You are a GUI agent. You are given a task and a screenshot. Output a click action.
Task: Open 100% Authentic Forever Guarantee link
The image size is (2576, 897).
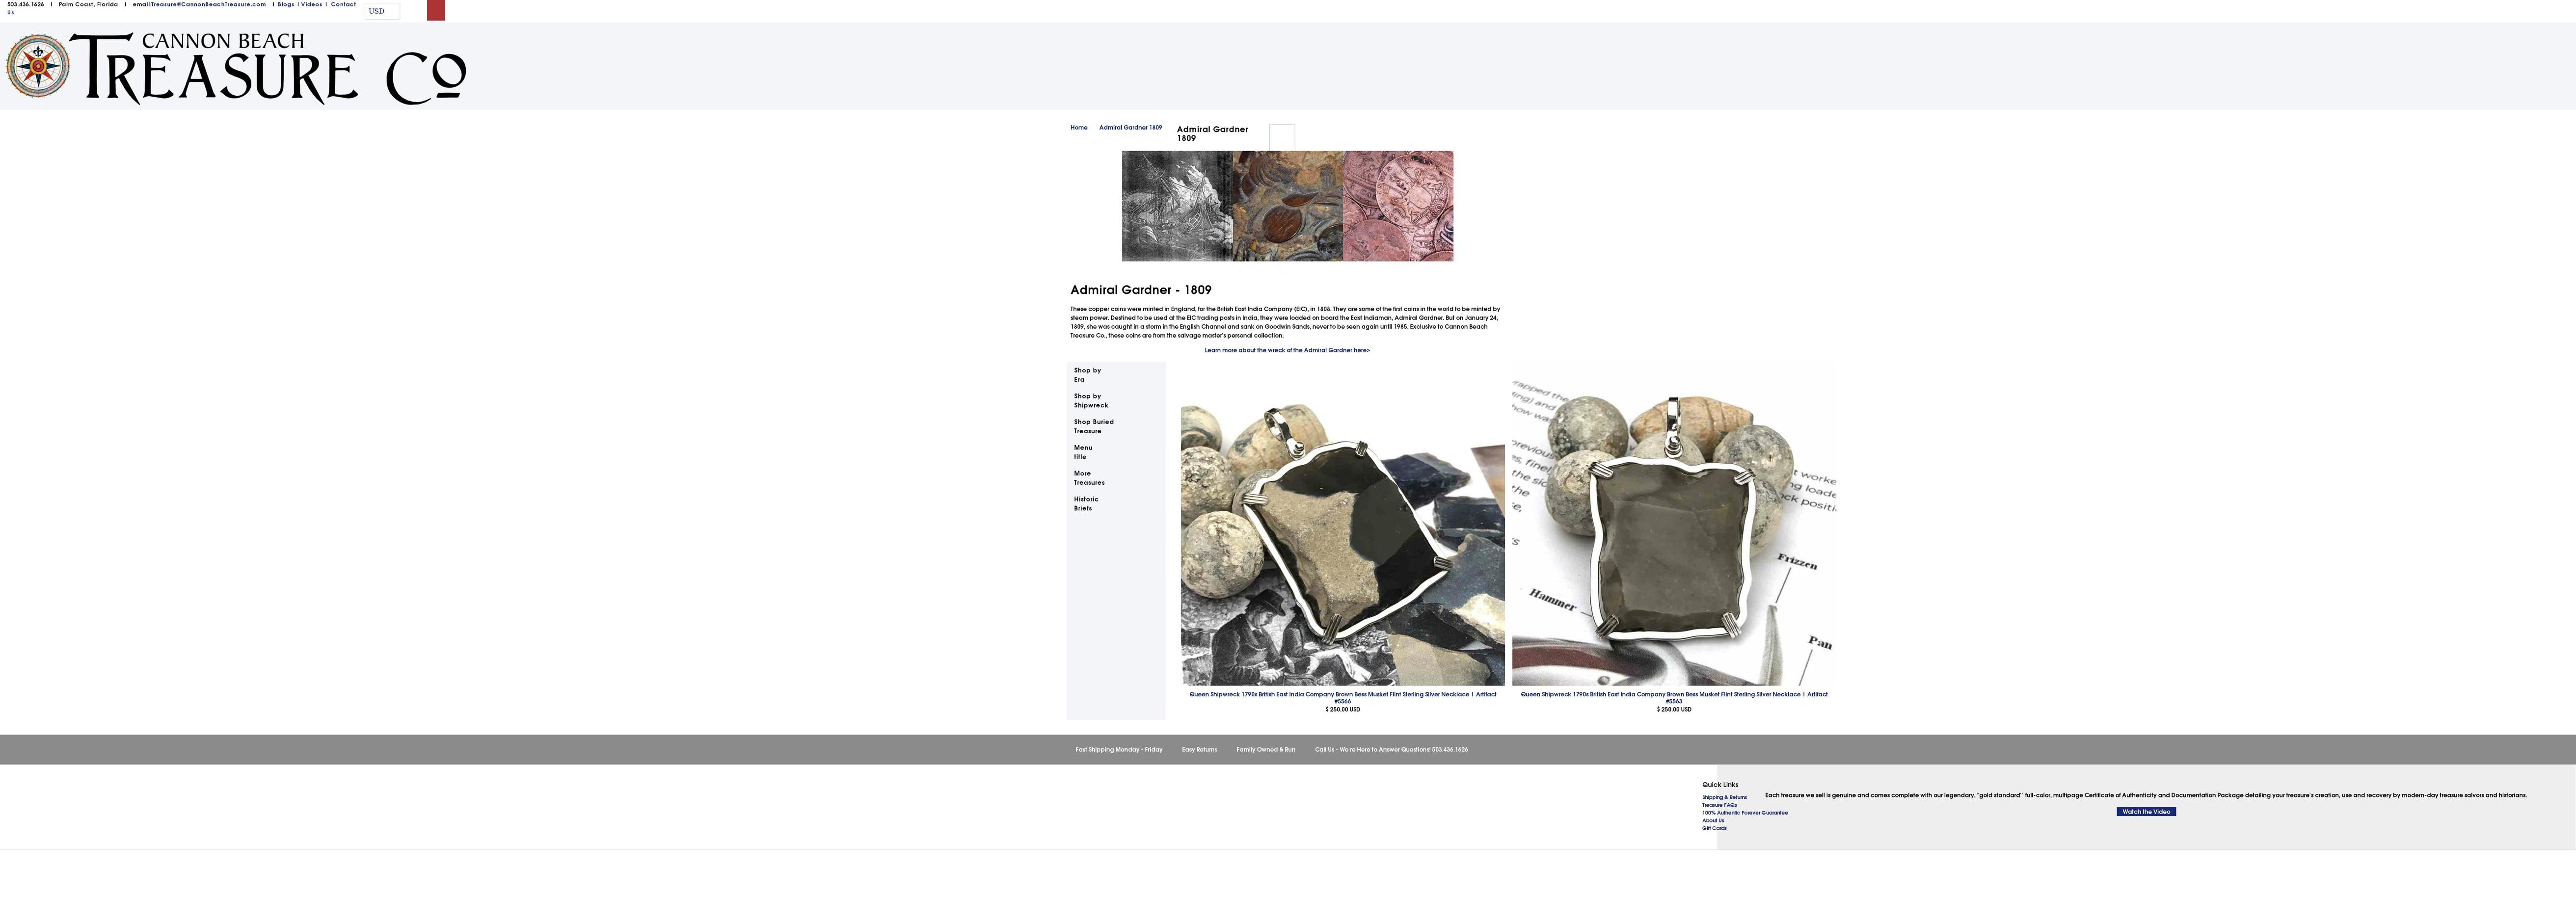[1745, 813]
